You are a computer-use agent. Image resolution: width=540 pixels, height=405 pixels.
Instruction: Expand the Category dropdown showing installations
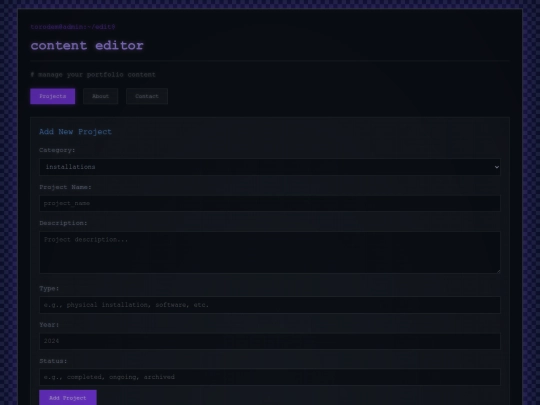(x=270, y=167)
